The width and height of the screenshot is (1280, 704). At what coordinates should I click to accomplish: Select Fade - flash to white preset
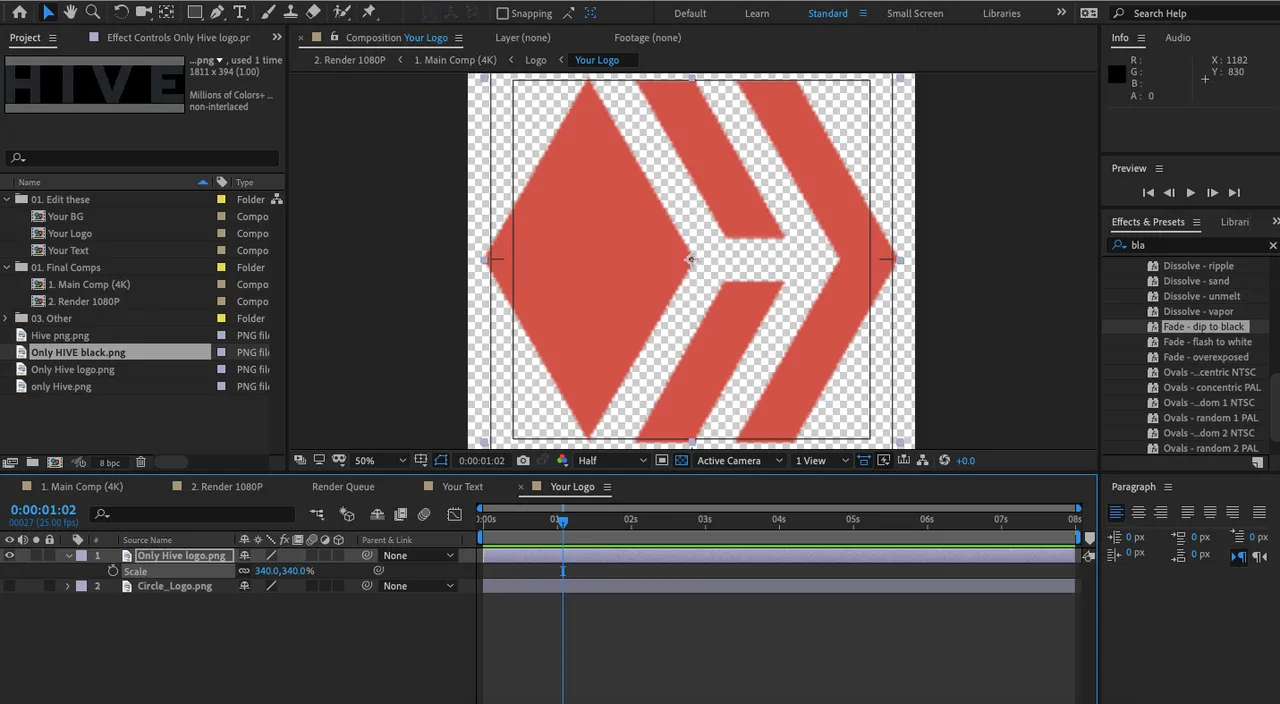tap(1207, 342)
